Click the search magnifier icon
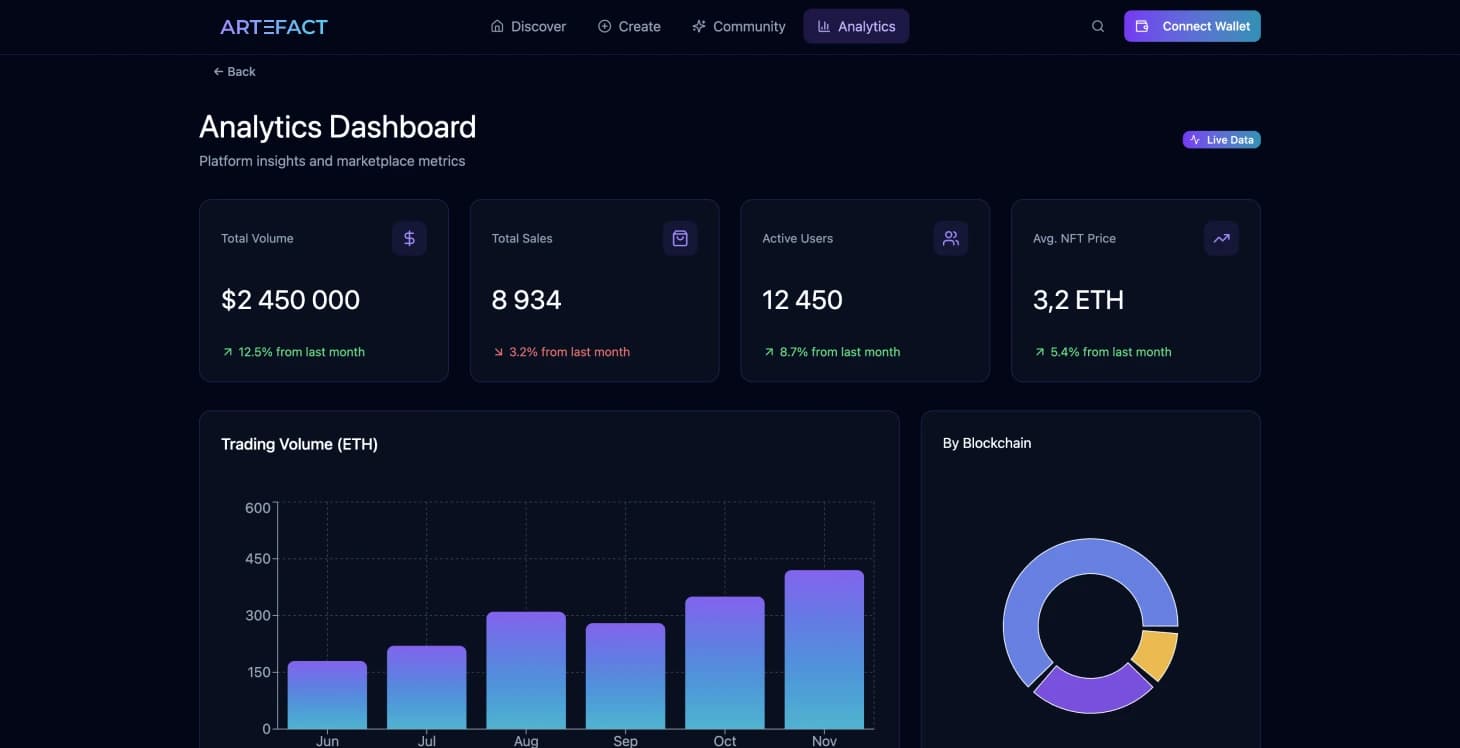Image resolution: width=1460 pixels, height=748 pixels. click(x=1097, y=27)
